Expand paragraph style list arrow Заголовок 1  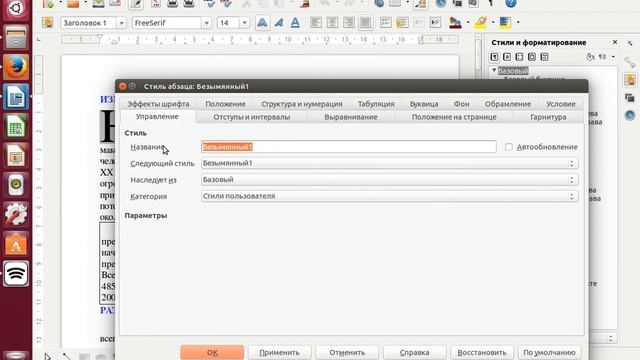point(122,23)
